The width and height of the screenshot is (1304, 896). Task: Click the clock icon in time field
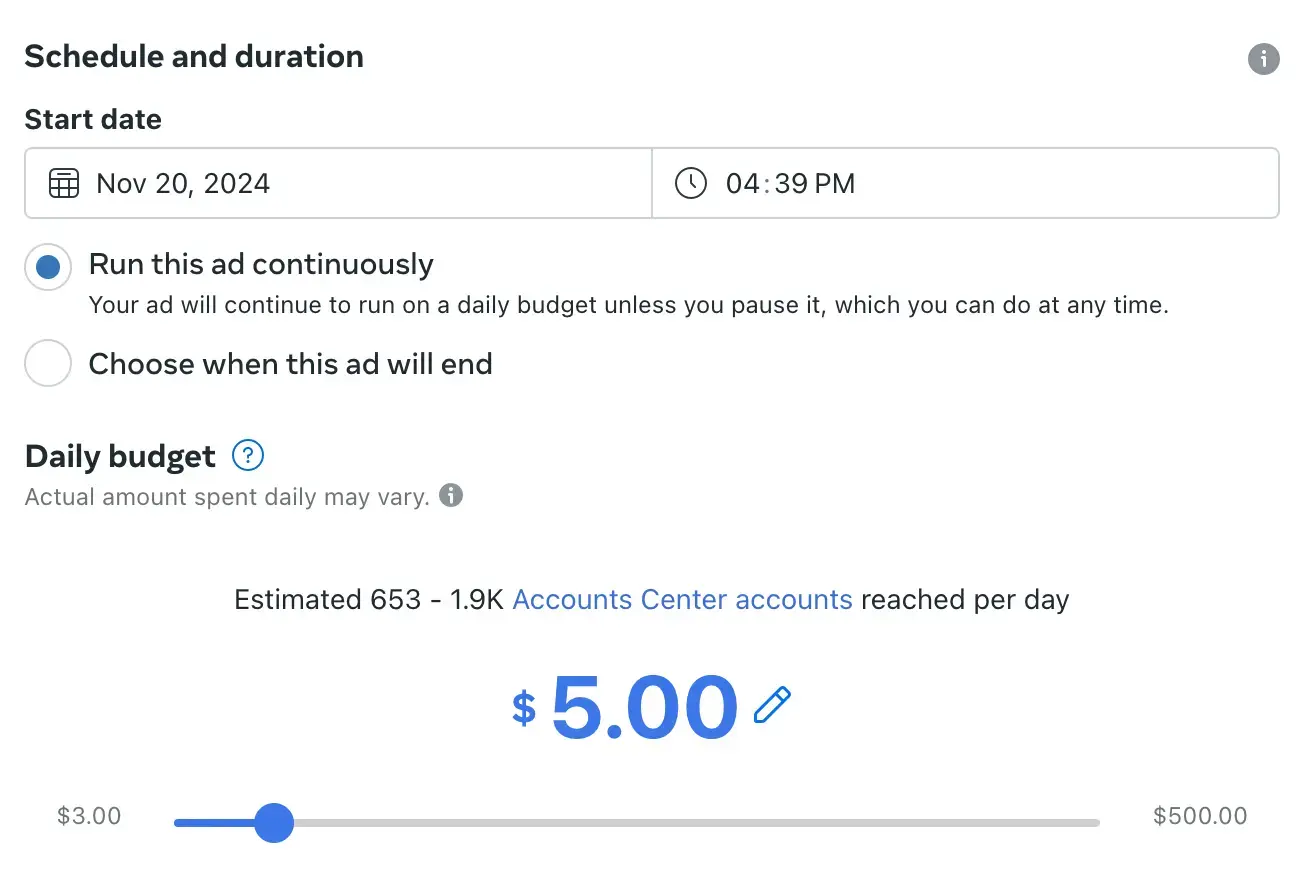pos(691,184)
